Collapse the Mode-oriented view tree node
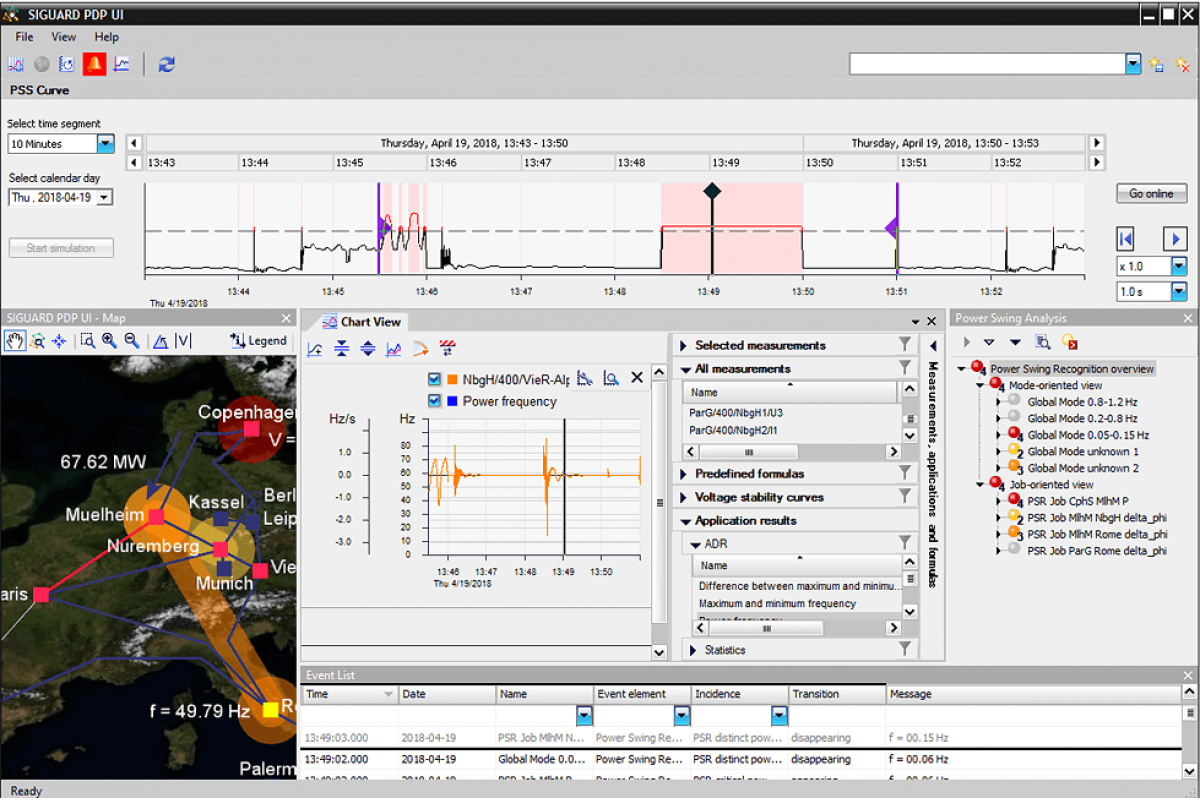1200x800 pixels. click(978, 385)
